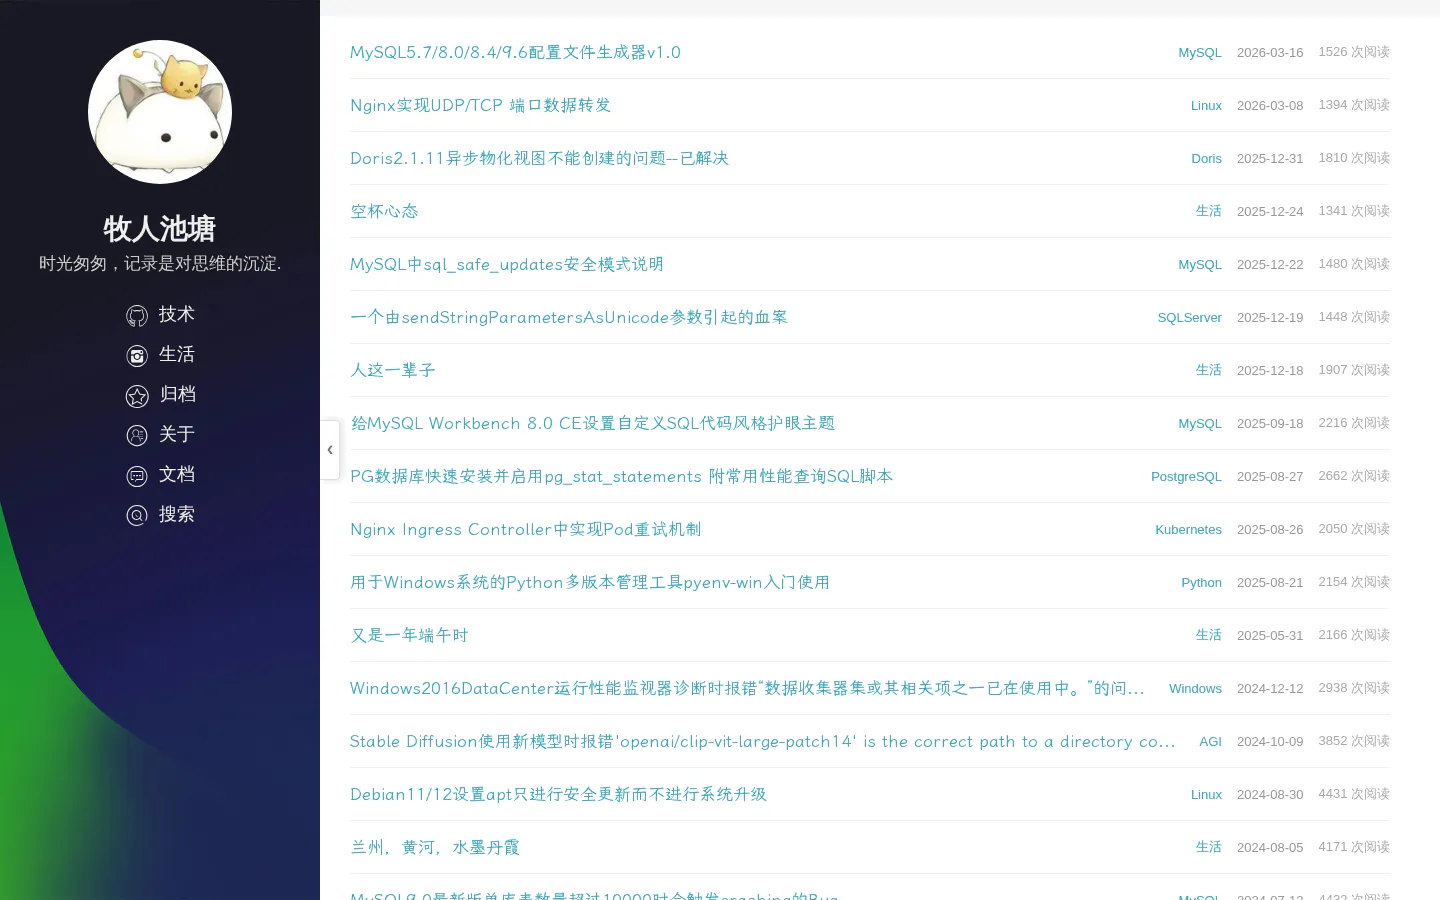
Task: Open the MySQL中sql_safe_updates安全模式说明 article
Action: 507,264
